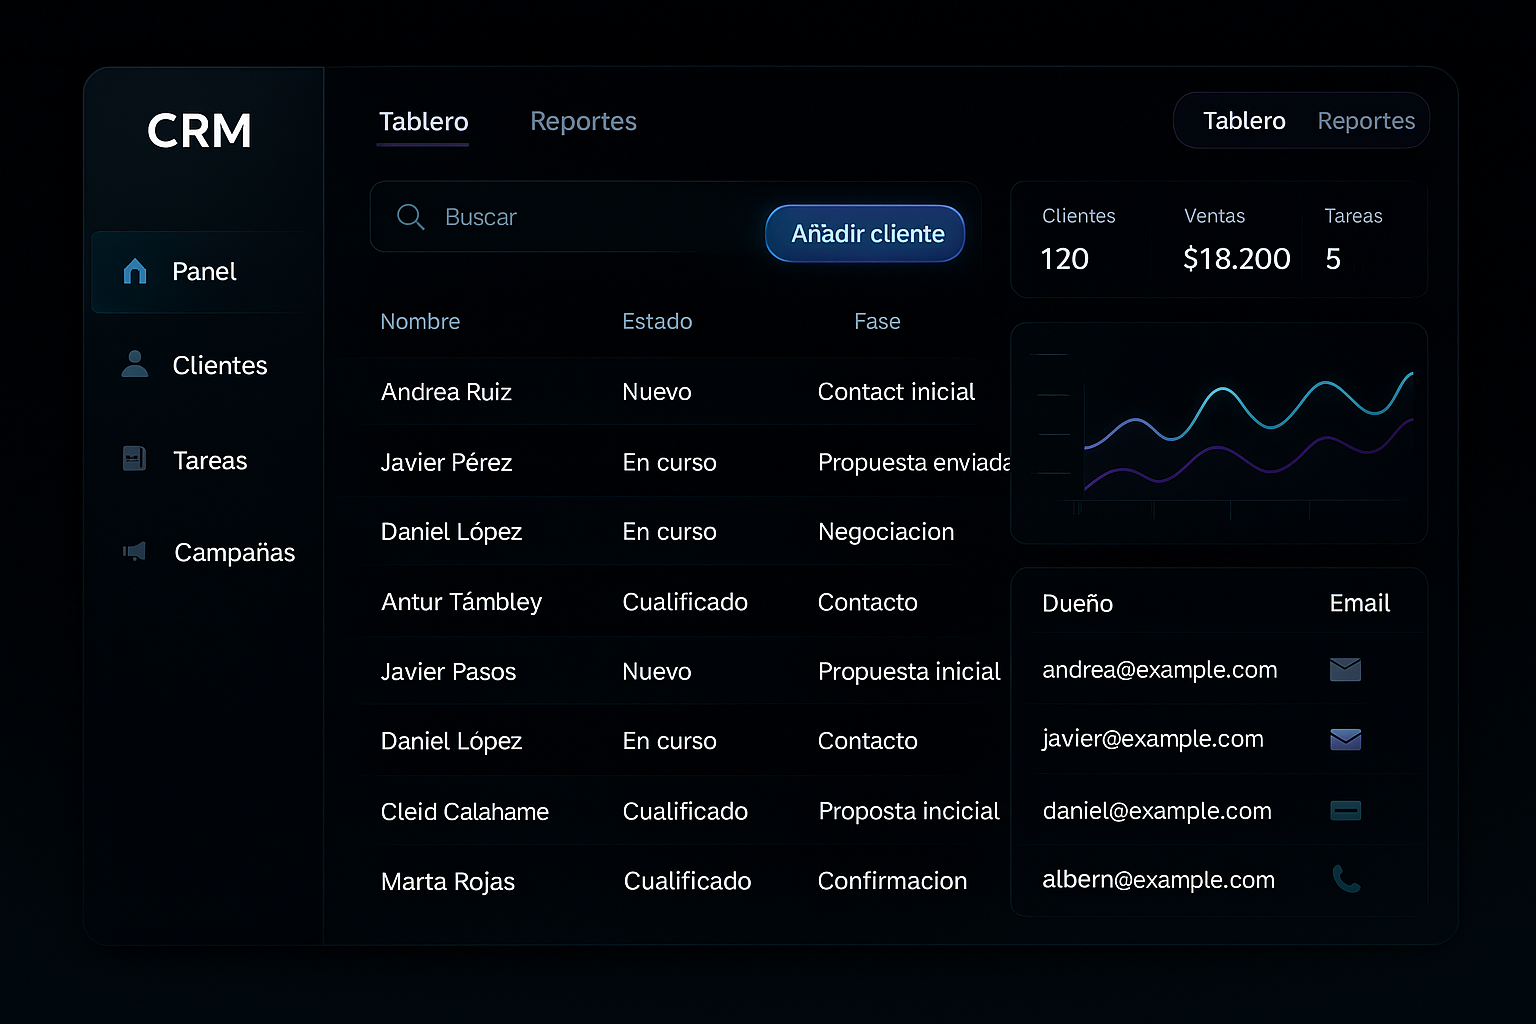Image resolution: width=1536 pixels, height=1024 pixels.
Task: Select the Panel home icon in sidebar
Action: tap(133, 271)
